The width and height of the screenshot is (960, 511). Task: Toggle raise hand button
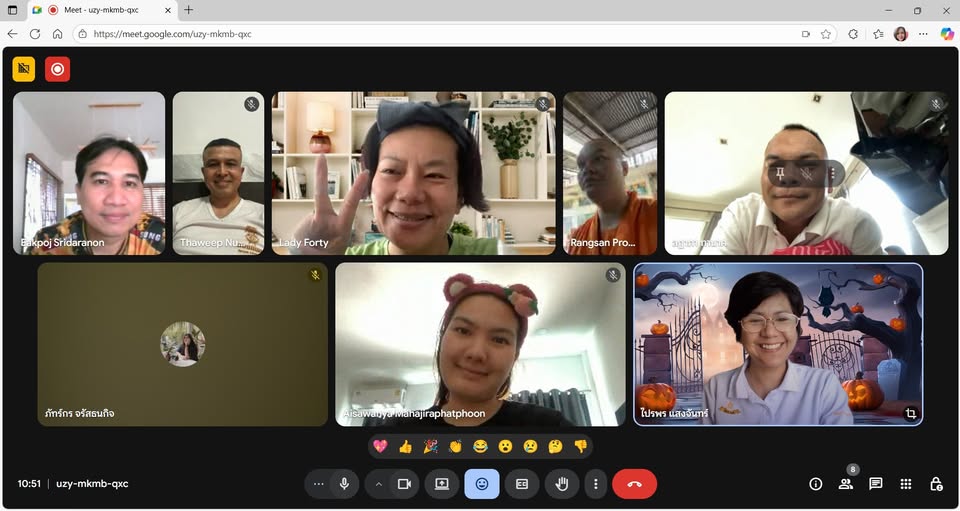click(x=562, y=484)
